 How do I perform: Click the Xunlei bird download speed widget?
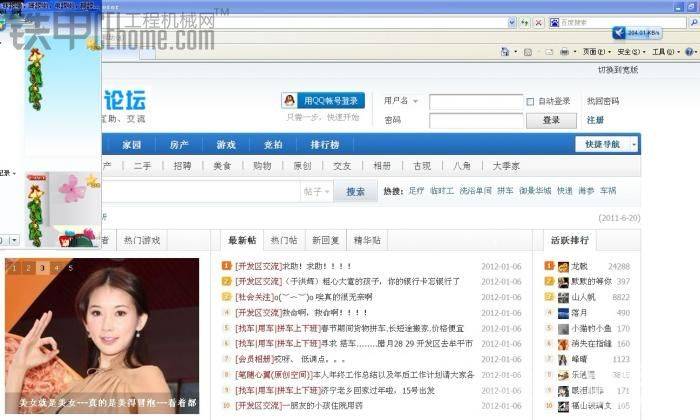coord(637,33)
